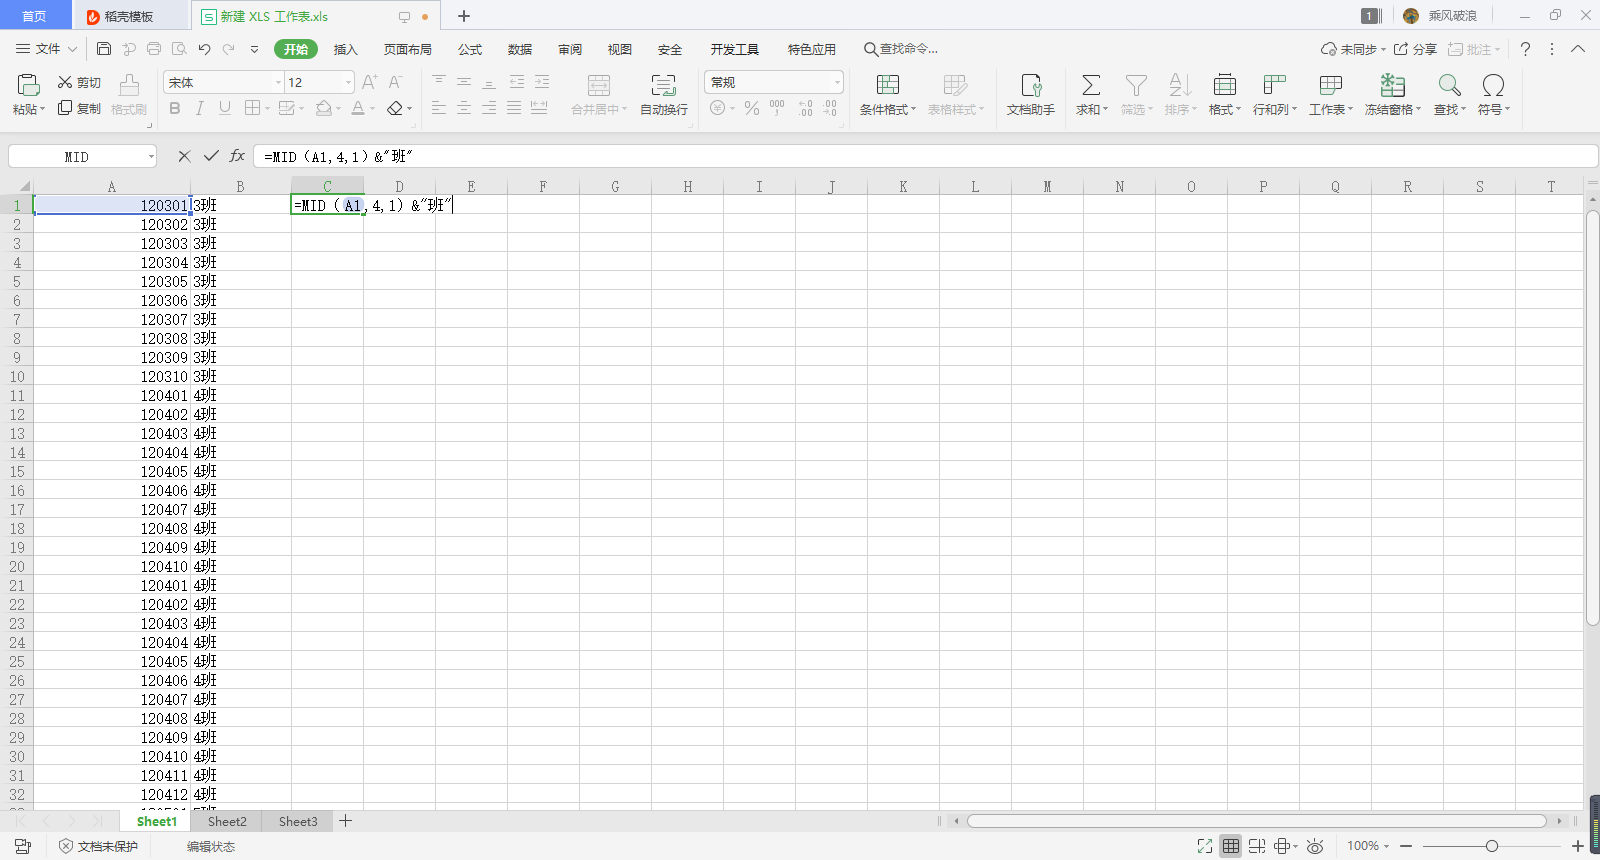Image resolution: width=1600 pixels, height=860 pixels.
Task: Open the 页面布局 Page Layout tab
Action: tap(408, 49)
